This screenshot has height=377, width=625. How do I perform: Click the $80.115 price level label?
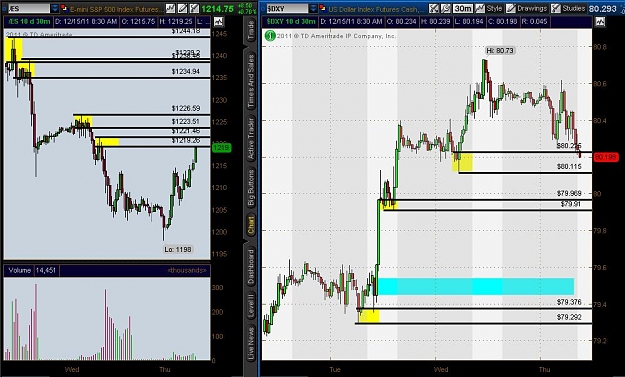pos(569,167)
